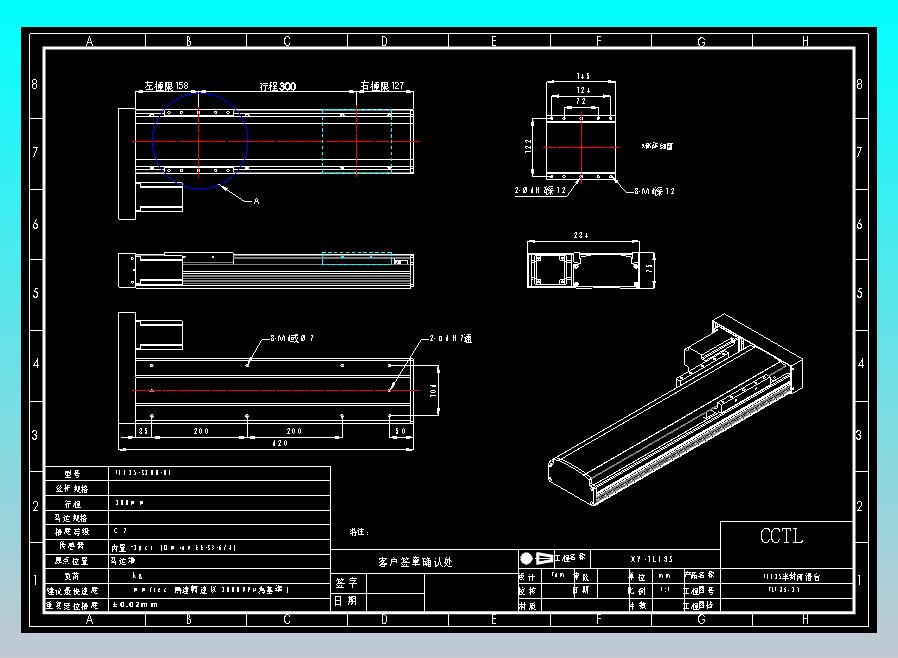Click the 145 width dimension on slider view

click(x=583, y=76)
